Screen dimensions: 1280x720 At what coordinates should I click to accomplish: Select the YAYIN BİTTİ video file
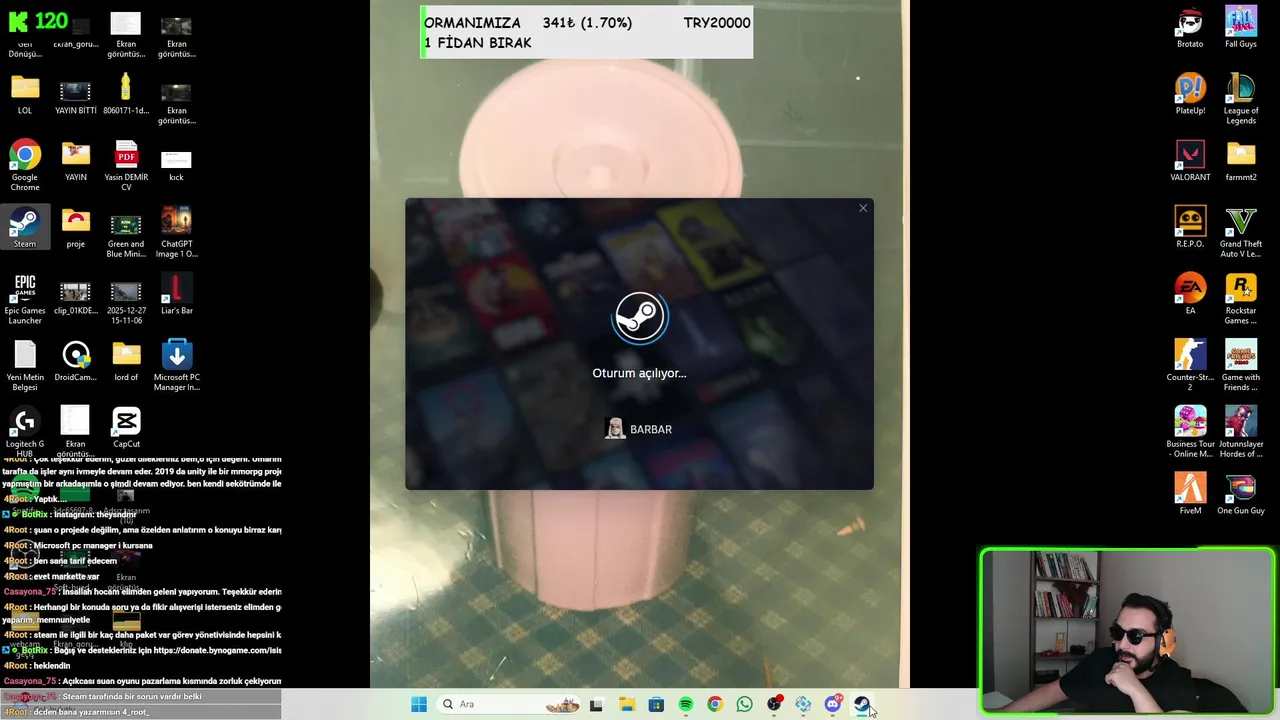coord(76,95)
